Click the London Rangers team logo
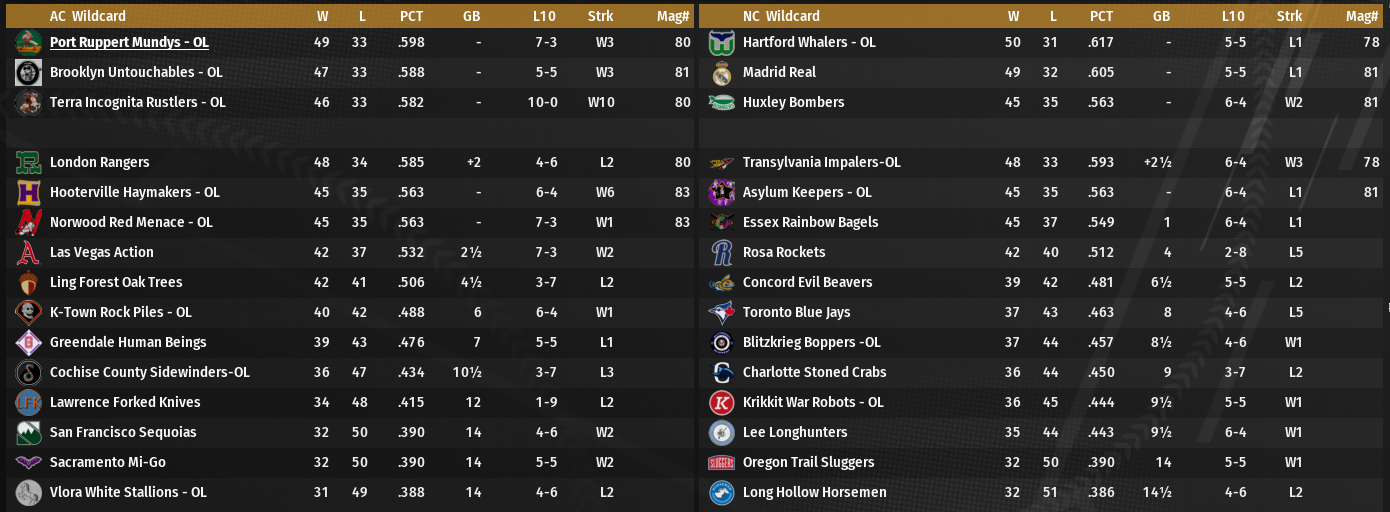The height and width of the screenshot is (512, 1390). 28,162
